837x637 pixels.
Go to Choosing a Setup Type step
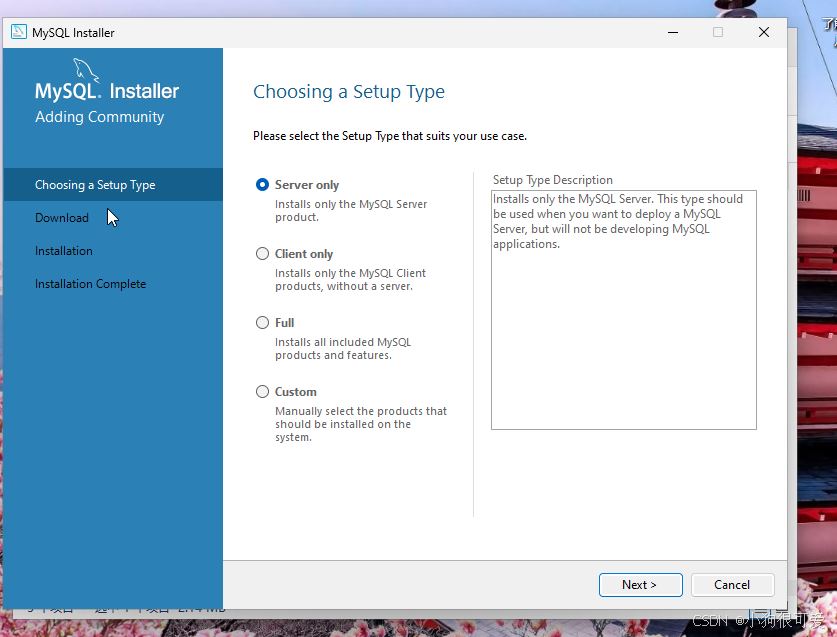pos(113,185)
